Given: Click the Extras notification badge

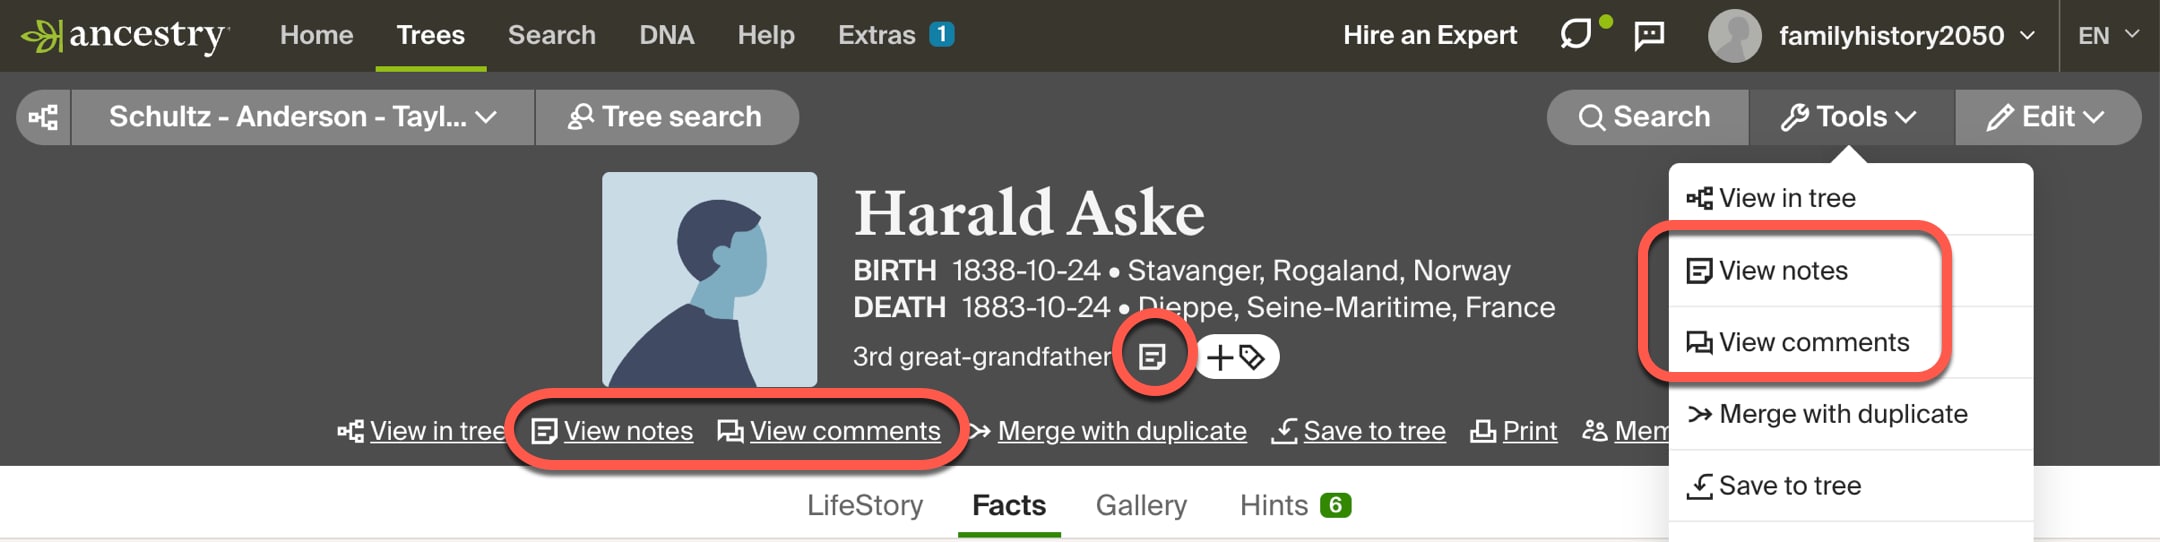Looking at the screenshot, I should (x=941, y=35).
